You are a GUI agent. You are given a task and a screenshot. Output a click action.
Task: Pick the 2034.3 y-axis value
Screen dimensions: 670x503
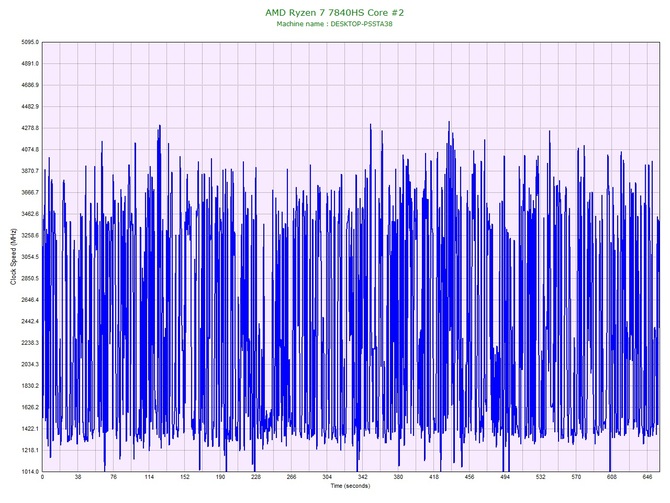pyautogui.click(x=29, y=365)
